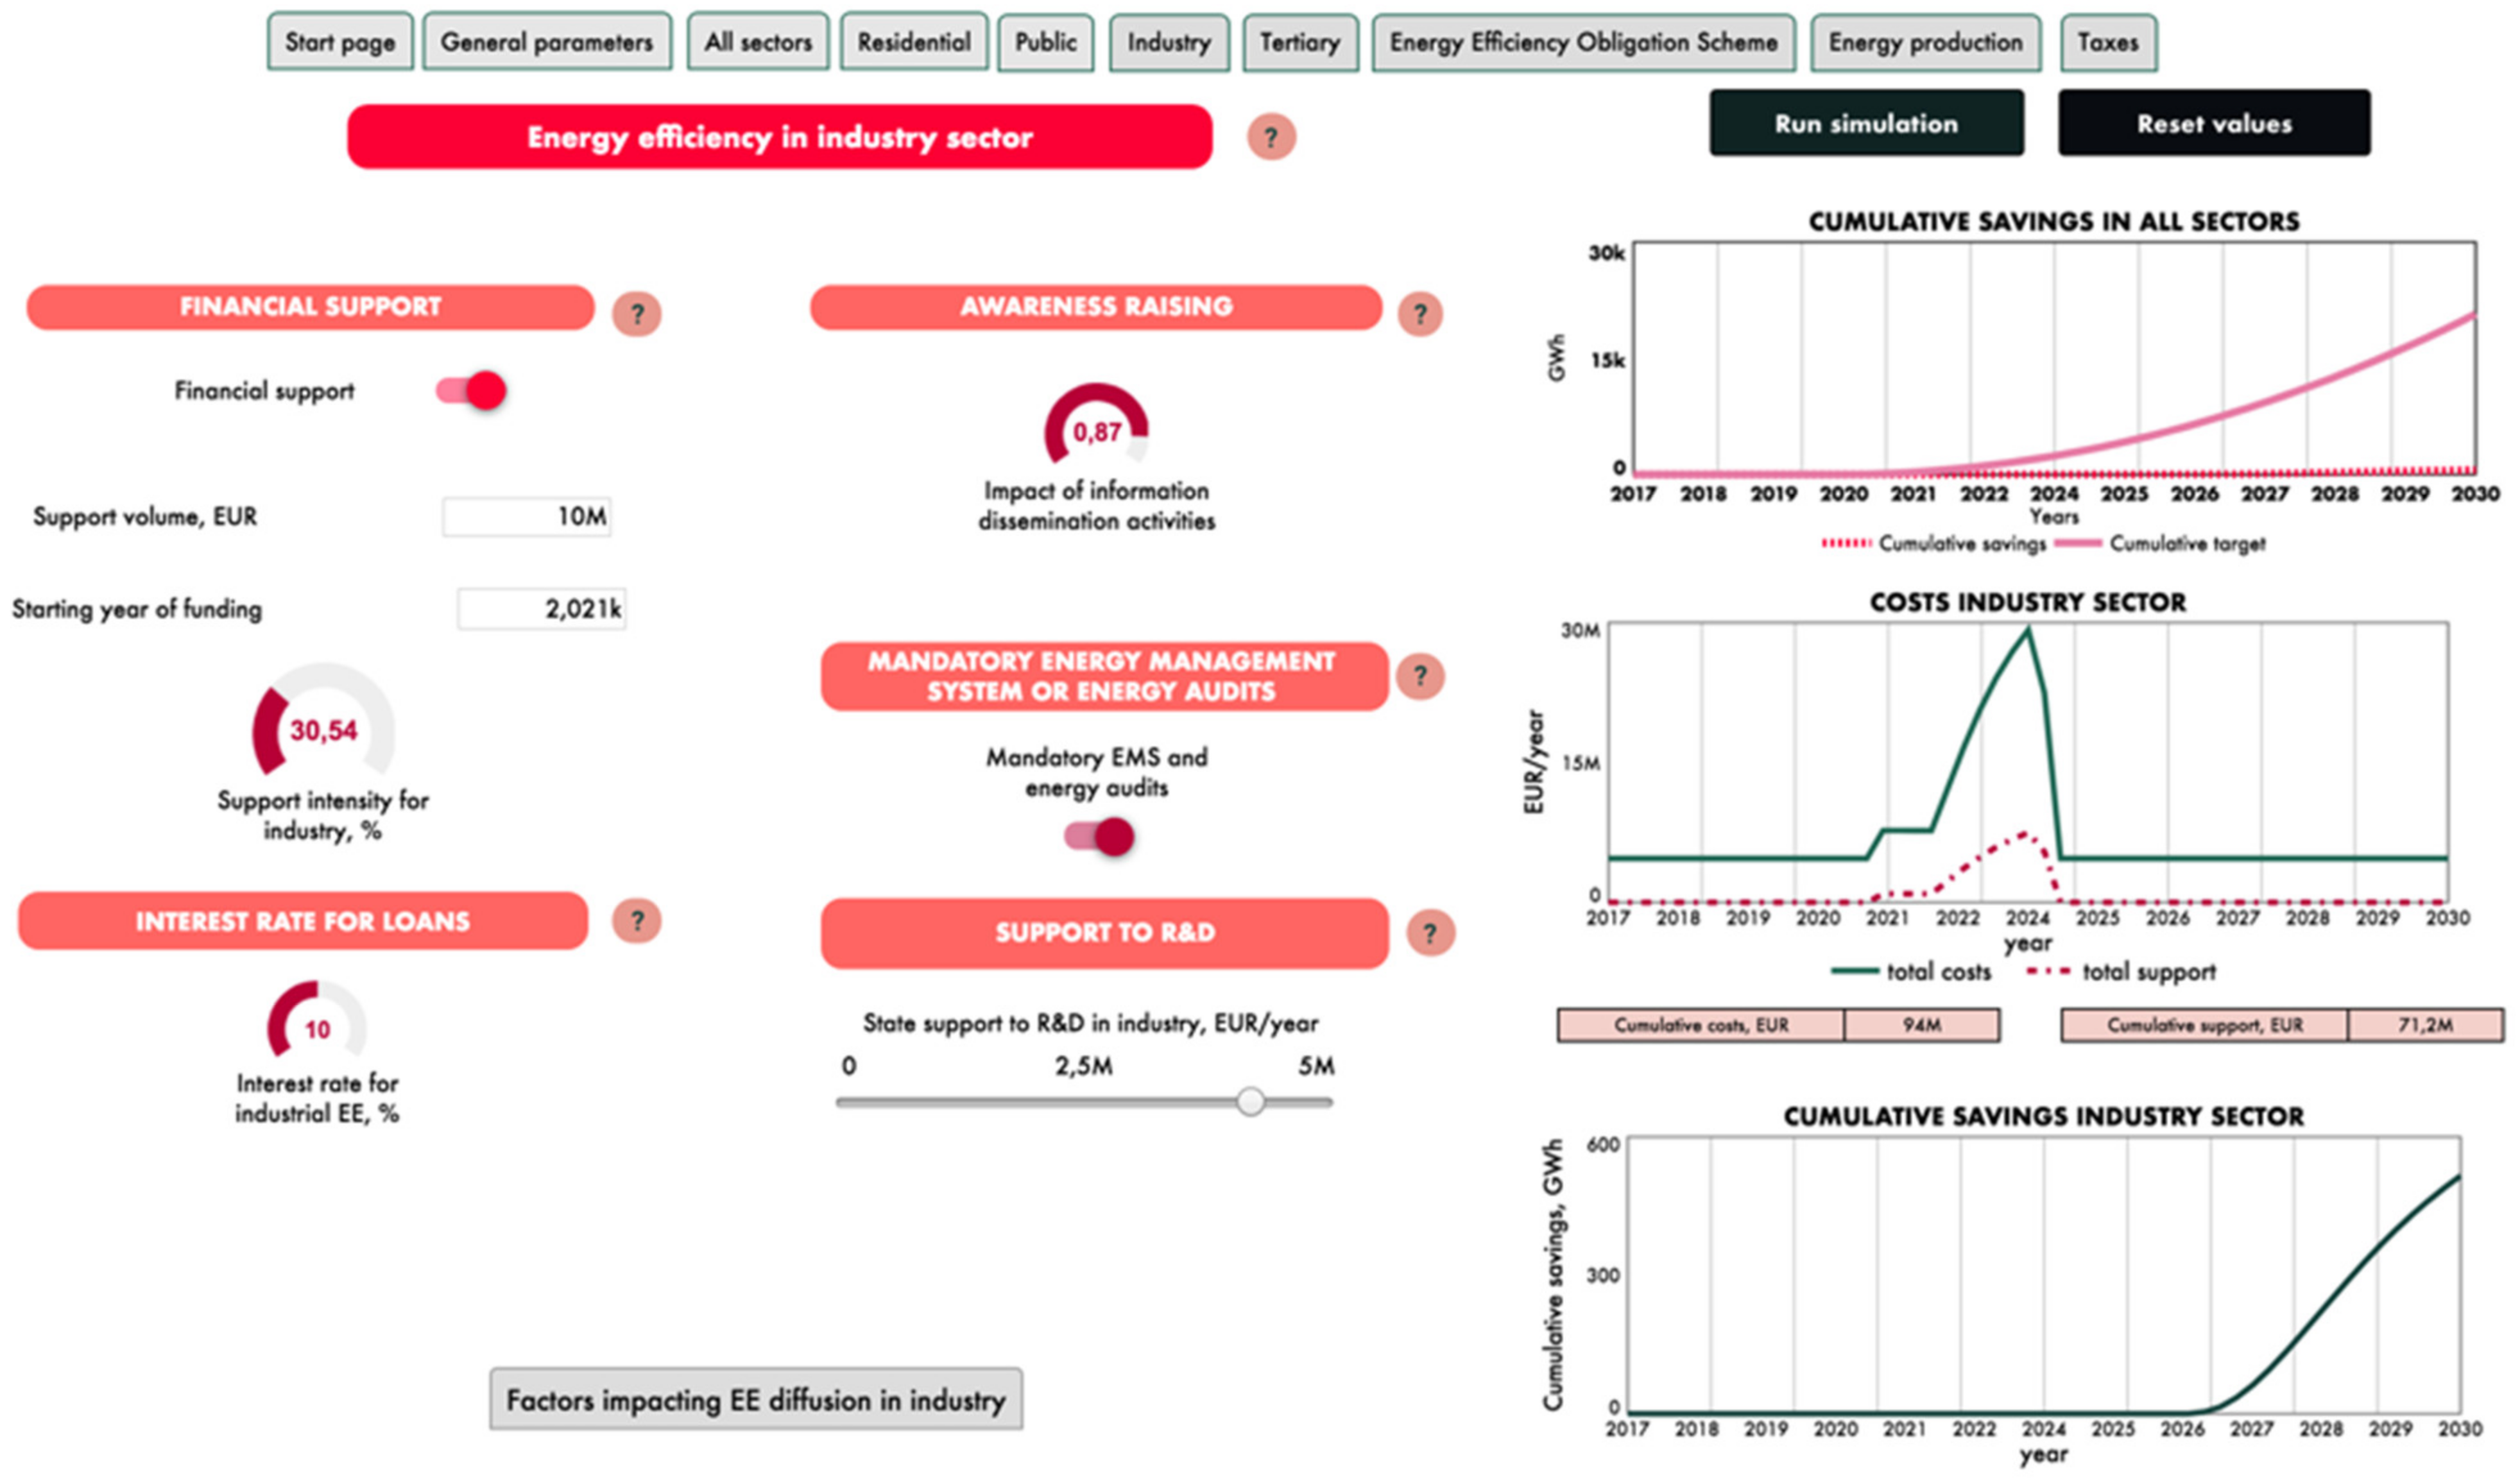Open the General parameters tab
Screen dimensions: 2520x1480
546,42
